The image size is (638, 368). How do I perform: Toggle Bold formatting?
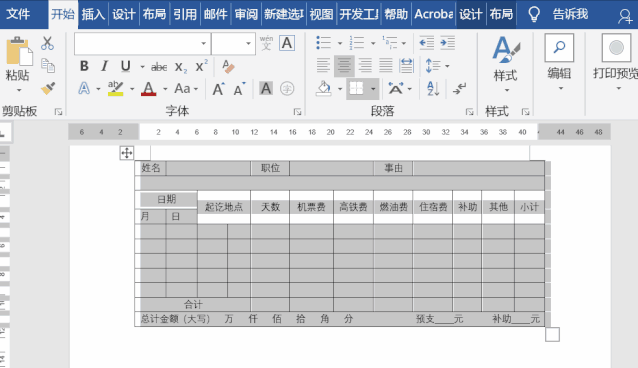[84, 66]
